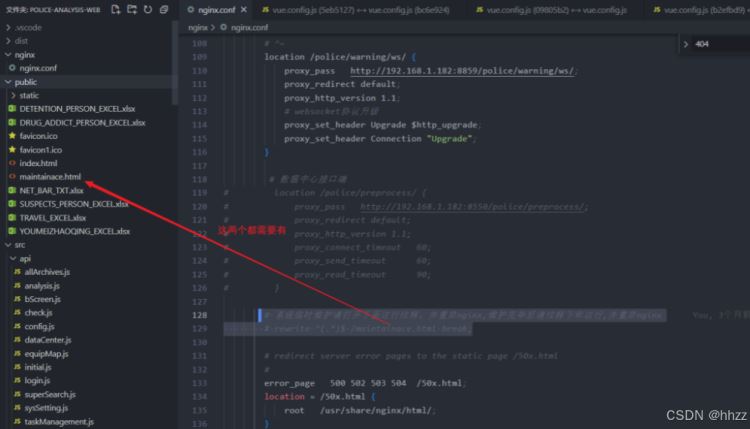Expand the replace toggle arrow in find widget
The image size is (750, 429).
pyautogui.click(x=685, y=44)
